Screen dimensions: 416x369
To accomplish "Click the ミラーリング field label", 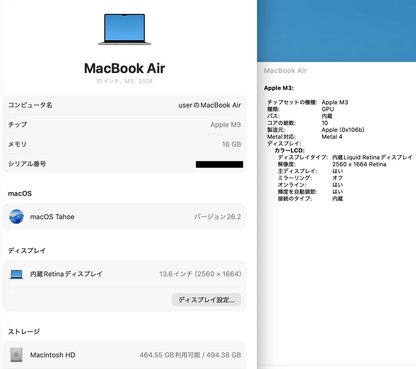I will (295, 178).
